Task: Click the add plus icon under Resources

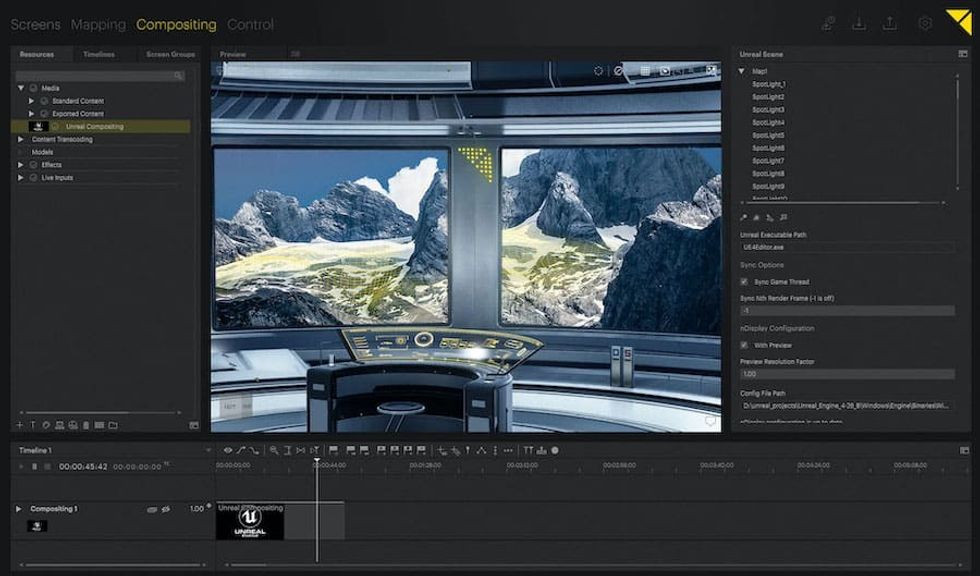Action: pyautogui.click(x=19, y=426)
